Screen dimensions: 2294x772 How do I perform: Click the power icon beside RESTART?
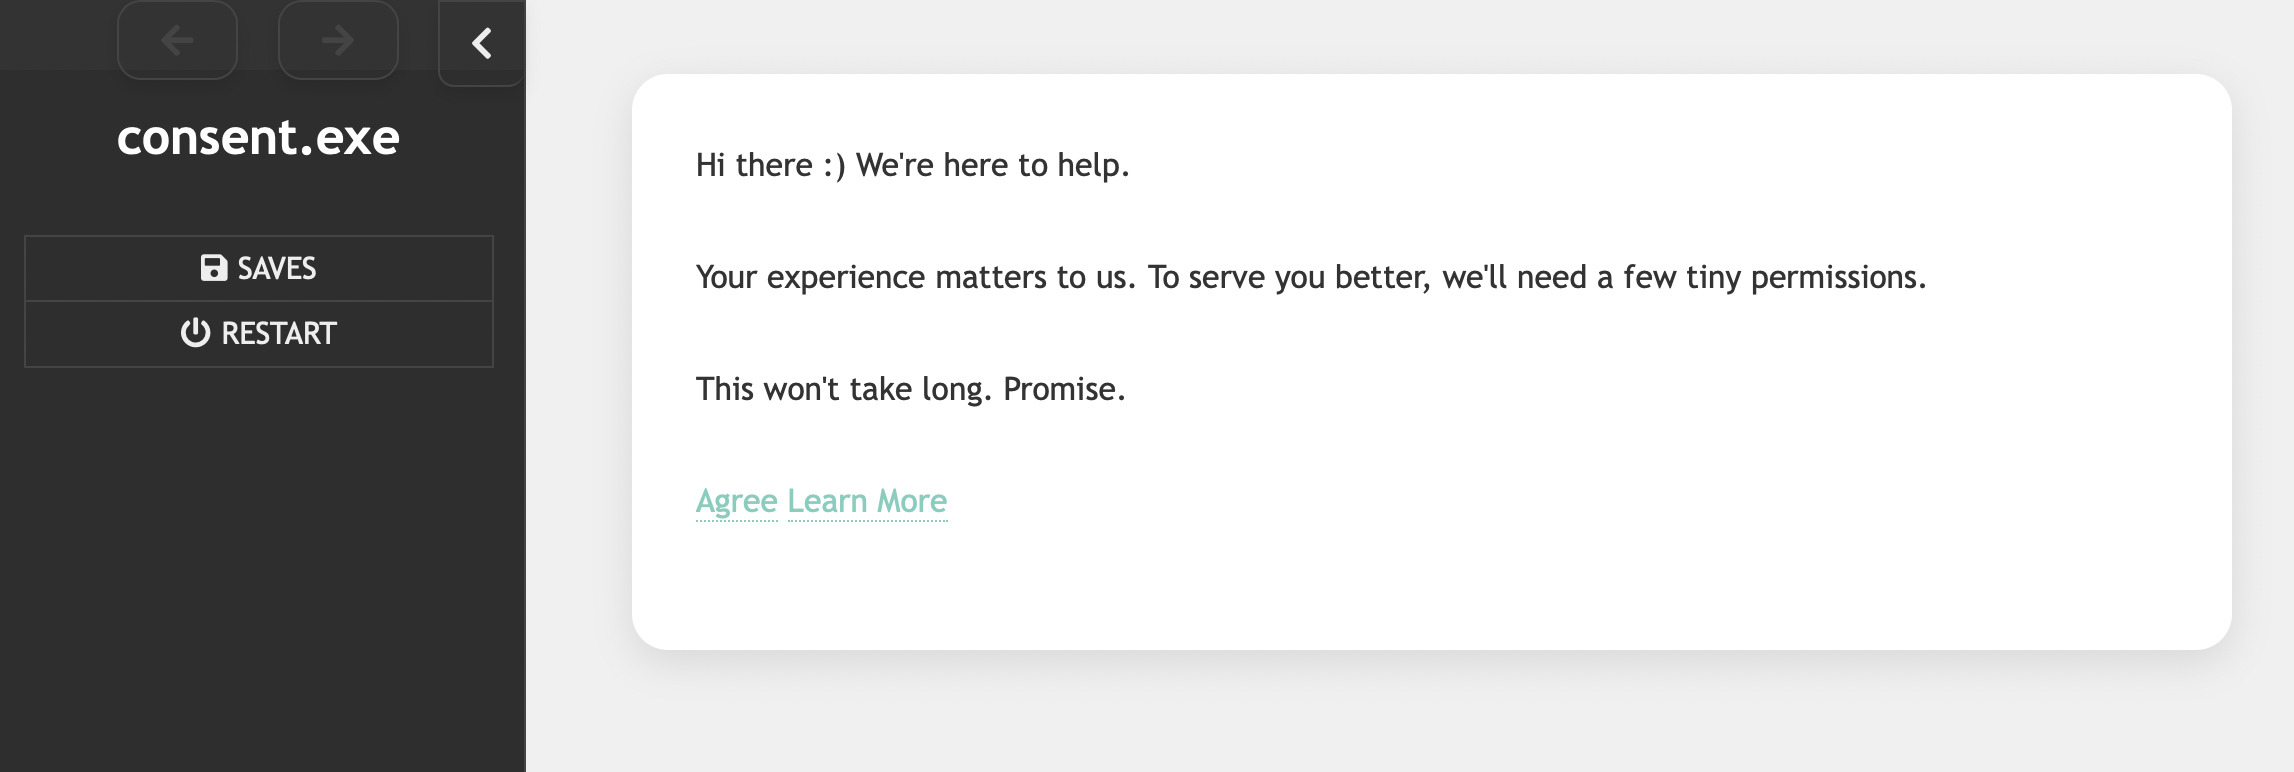point(195,333)
